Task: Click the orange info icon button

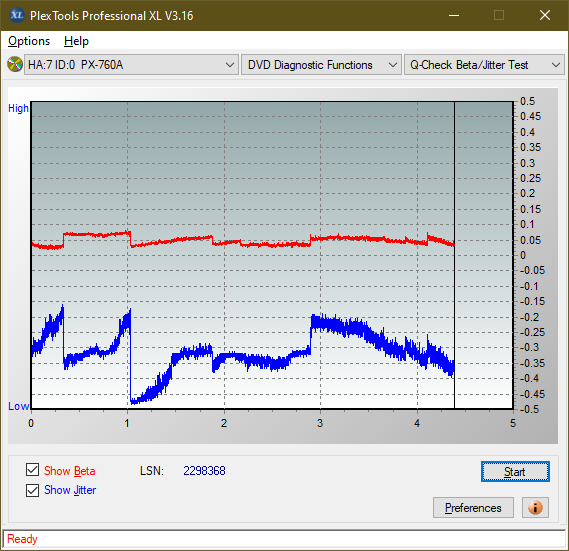Action: click(x=535, y=507)
